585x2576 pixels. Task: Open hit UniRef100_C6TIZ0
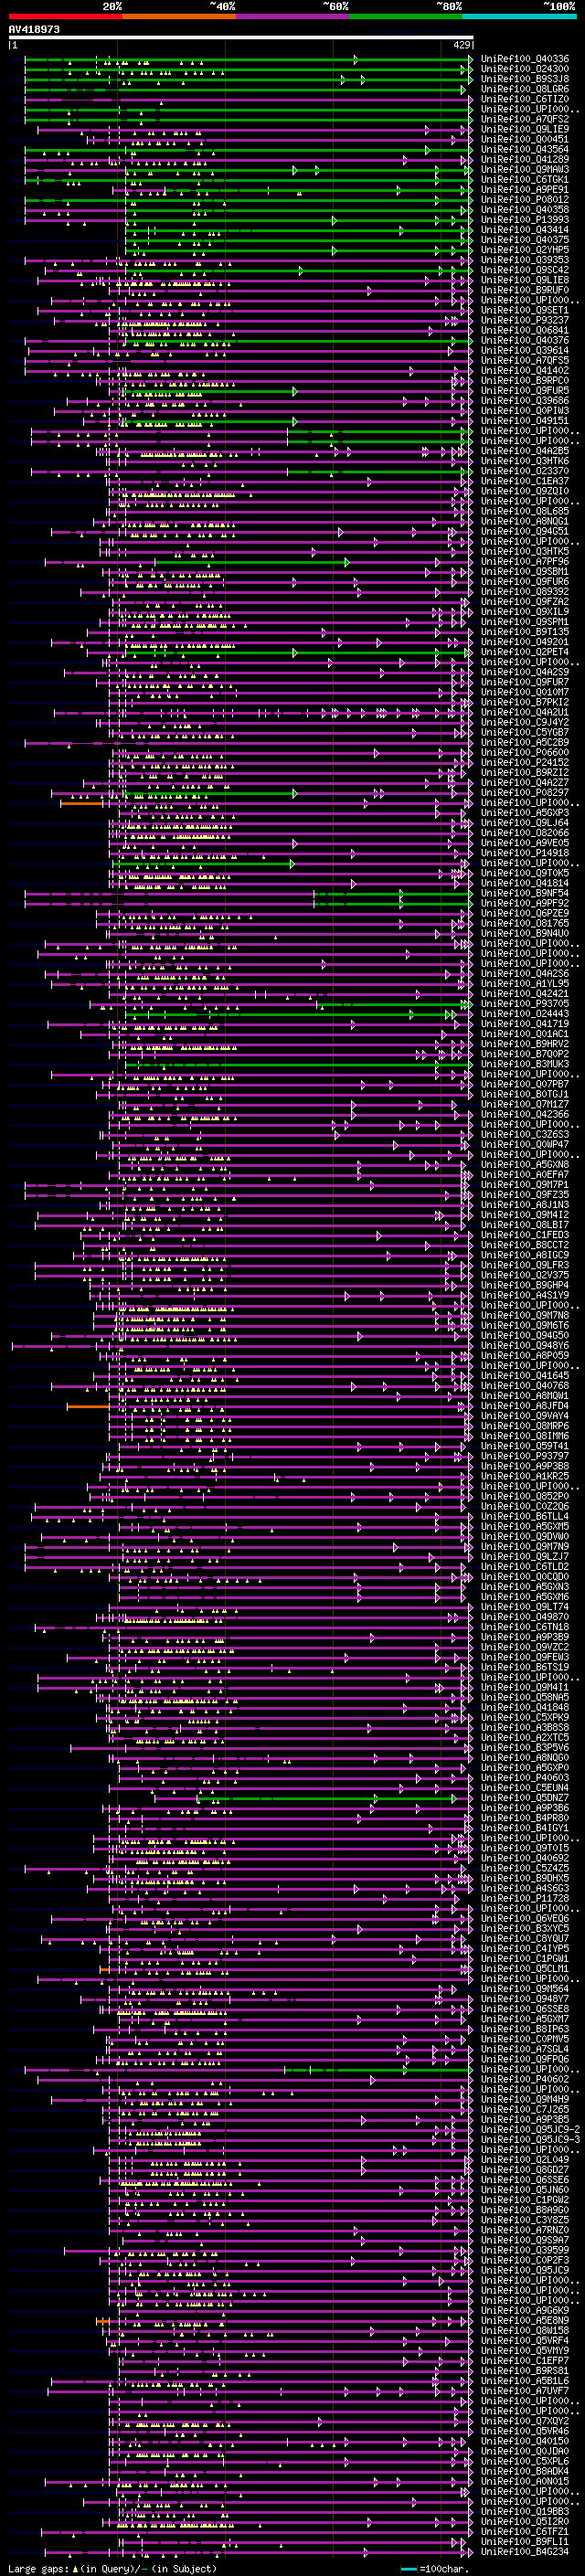tap(525, 99)
